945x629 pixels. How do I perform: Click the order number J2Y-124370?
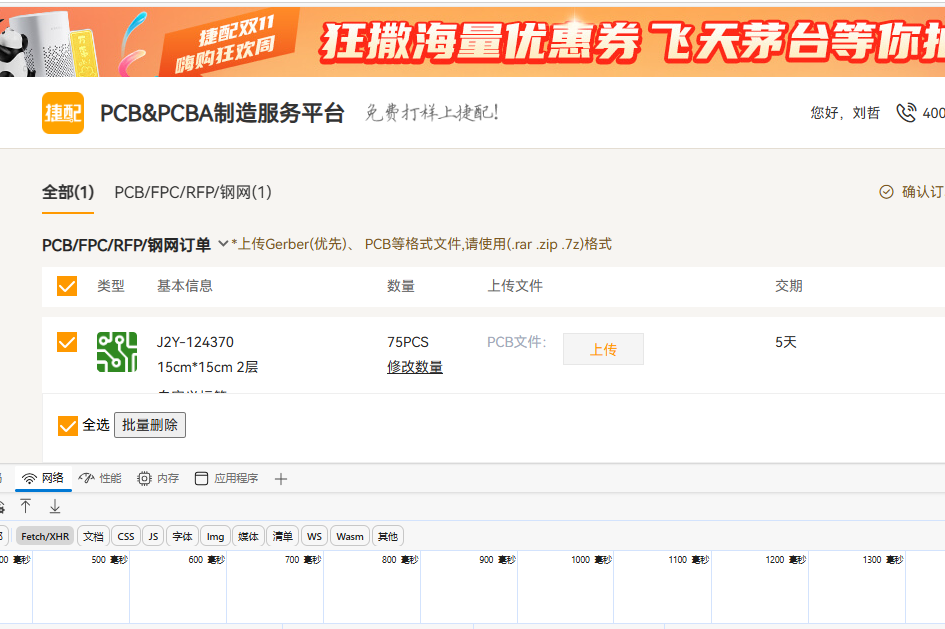click(x=195, y=342)
